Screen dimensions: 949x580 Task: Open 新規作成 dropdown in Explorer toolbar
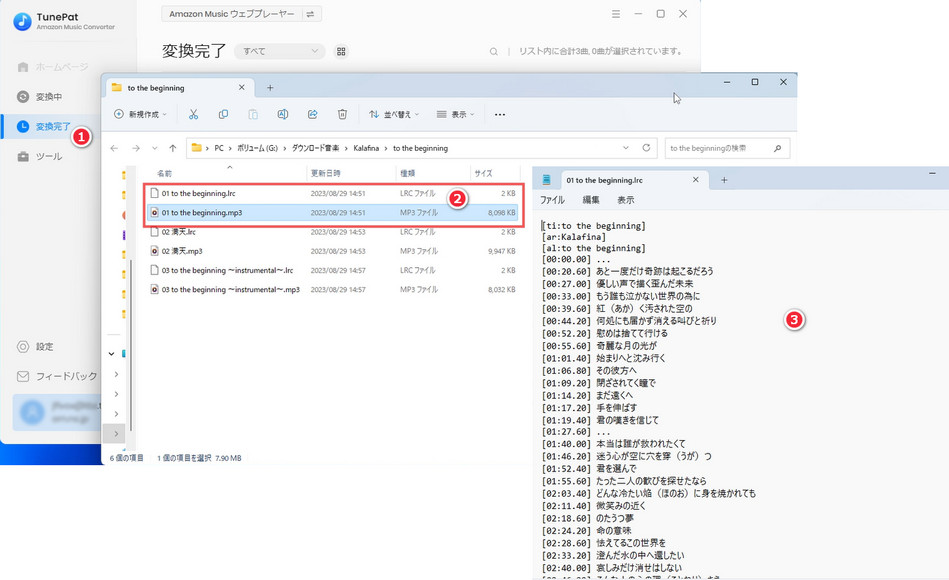140,114
